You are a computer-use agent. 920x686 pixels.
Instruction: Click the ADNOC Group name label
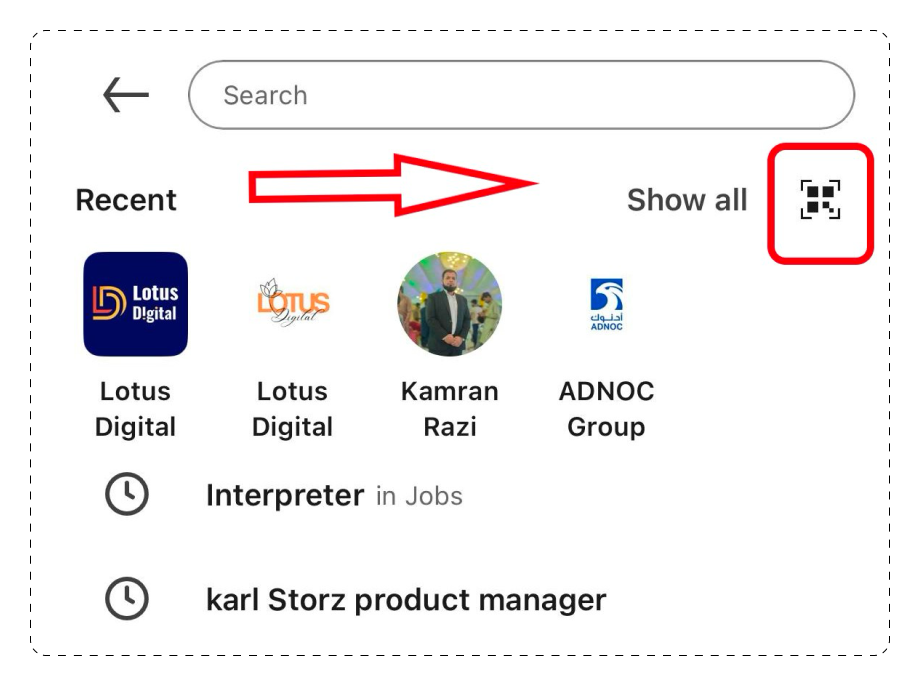coord(607,408)
